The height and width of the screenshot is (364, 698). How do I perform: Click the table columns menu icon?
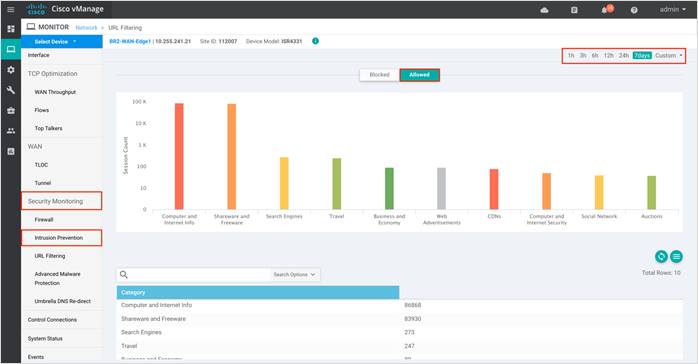676,256
